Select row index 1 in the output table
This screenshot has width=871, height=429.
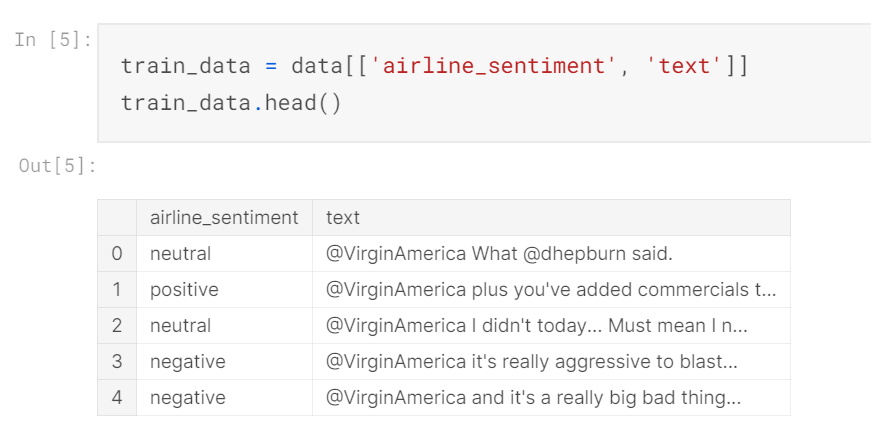(x=117, y=290)
